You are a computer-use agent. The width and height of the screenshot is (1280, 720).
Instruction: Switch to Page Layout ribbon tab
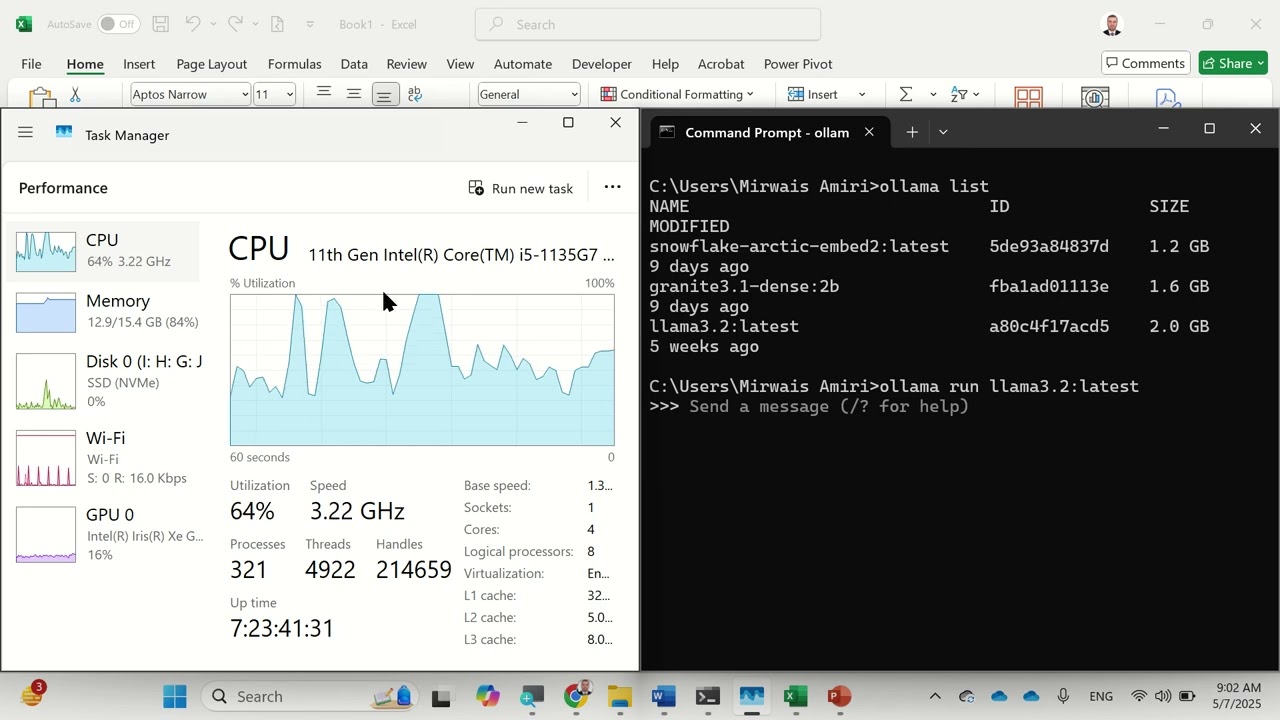coord(211,64)
